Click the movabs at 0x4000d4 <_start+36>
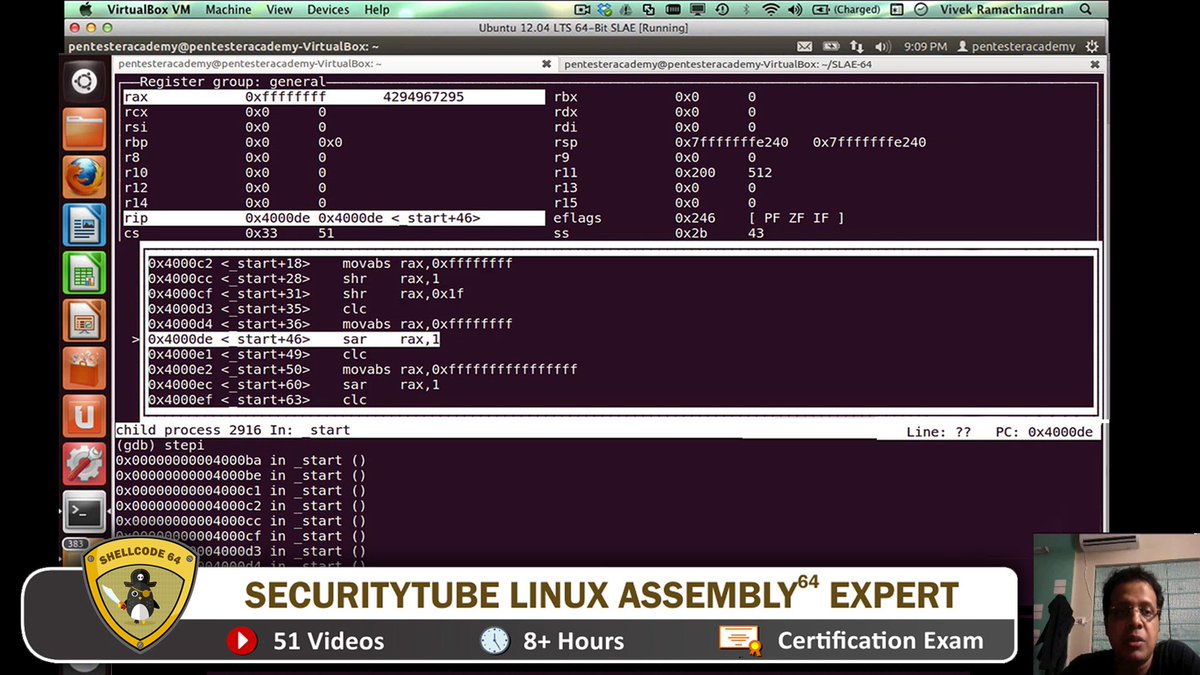 coord(330,324)
